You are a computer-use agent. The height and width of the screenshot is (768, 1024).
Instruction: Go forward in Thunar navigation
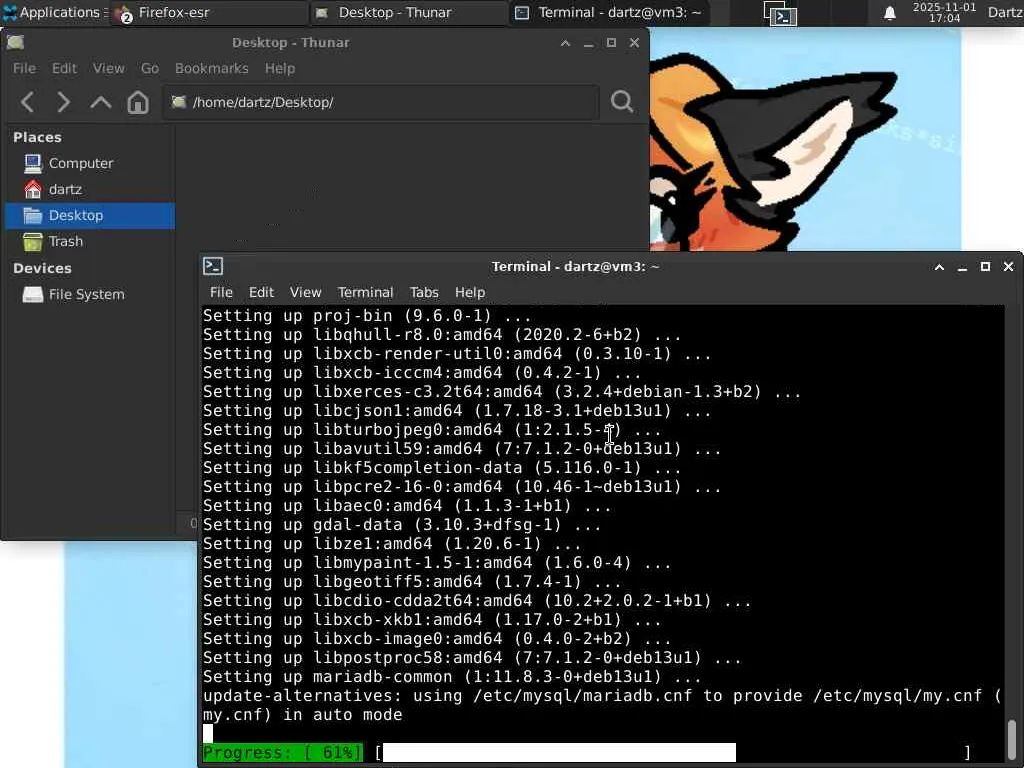point(63,103)
